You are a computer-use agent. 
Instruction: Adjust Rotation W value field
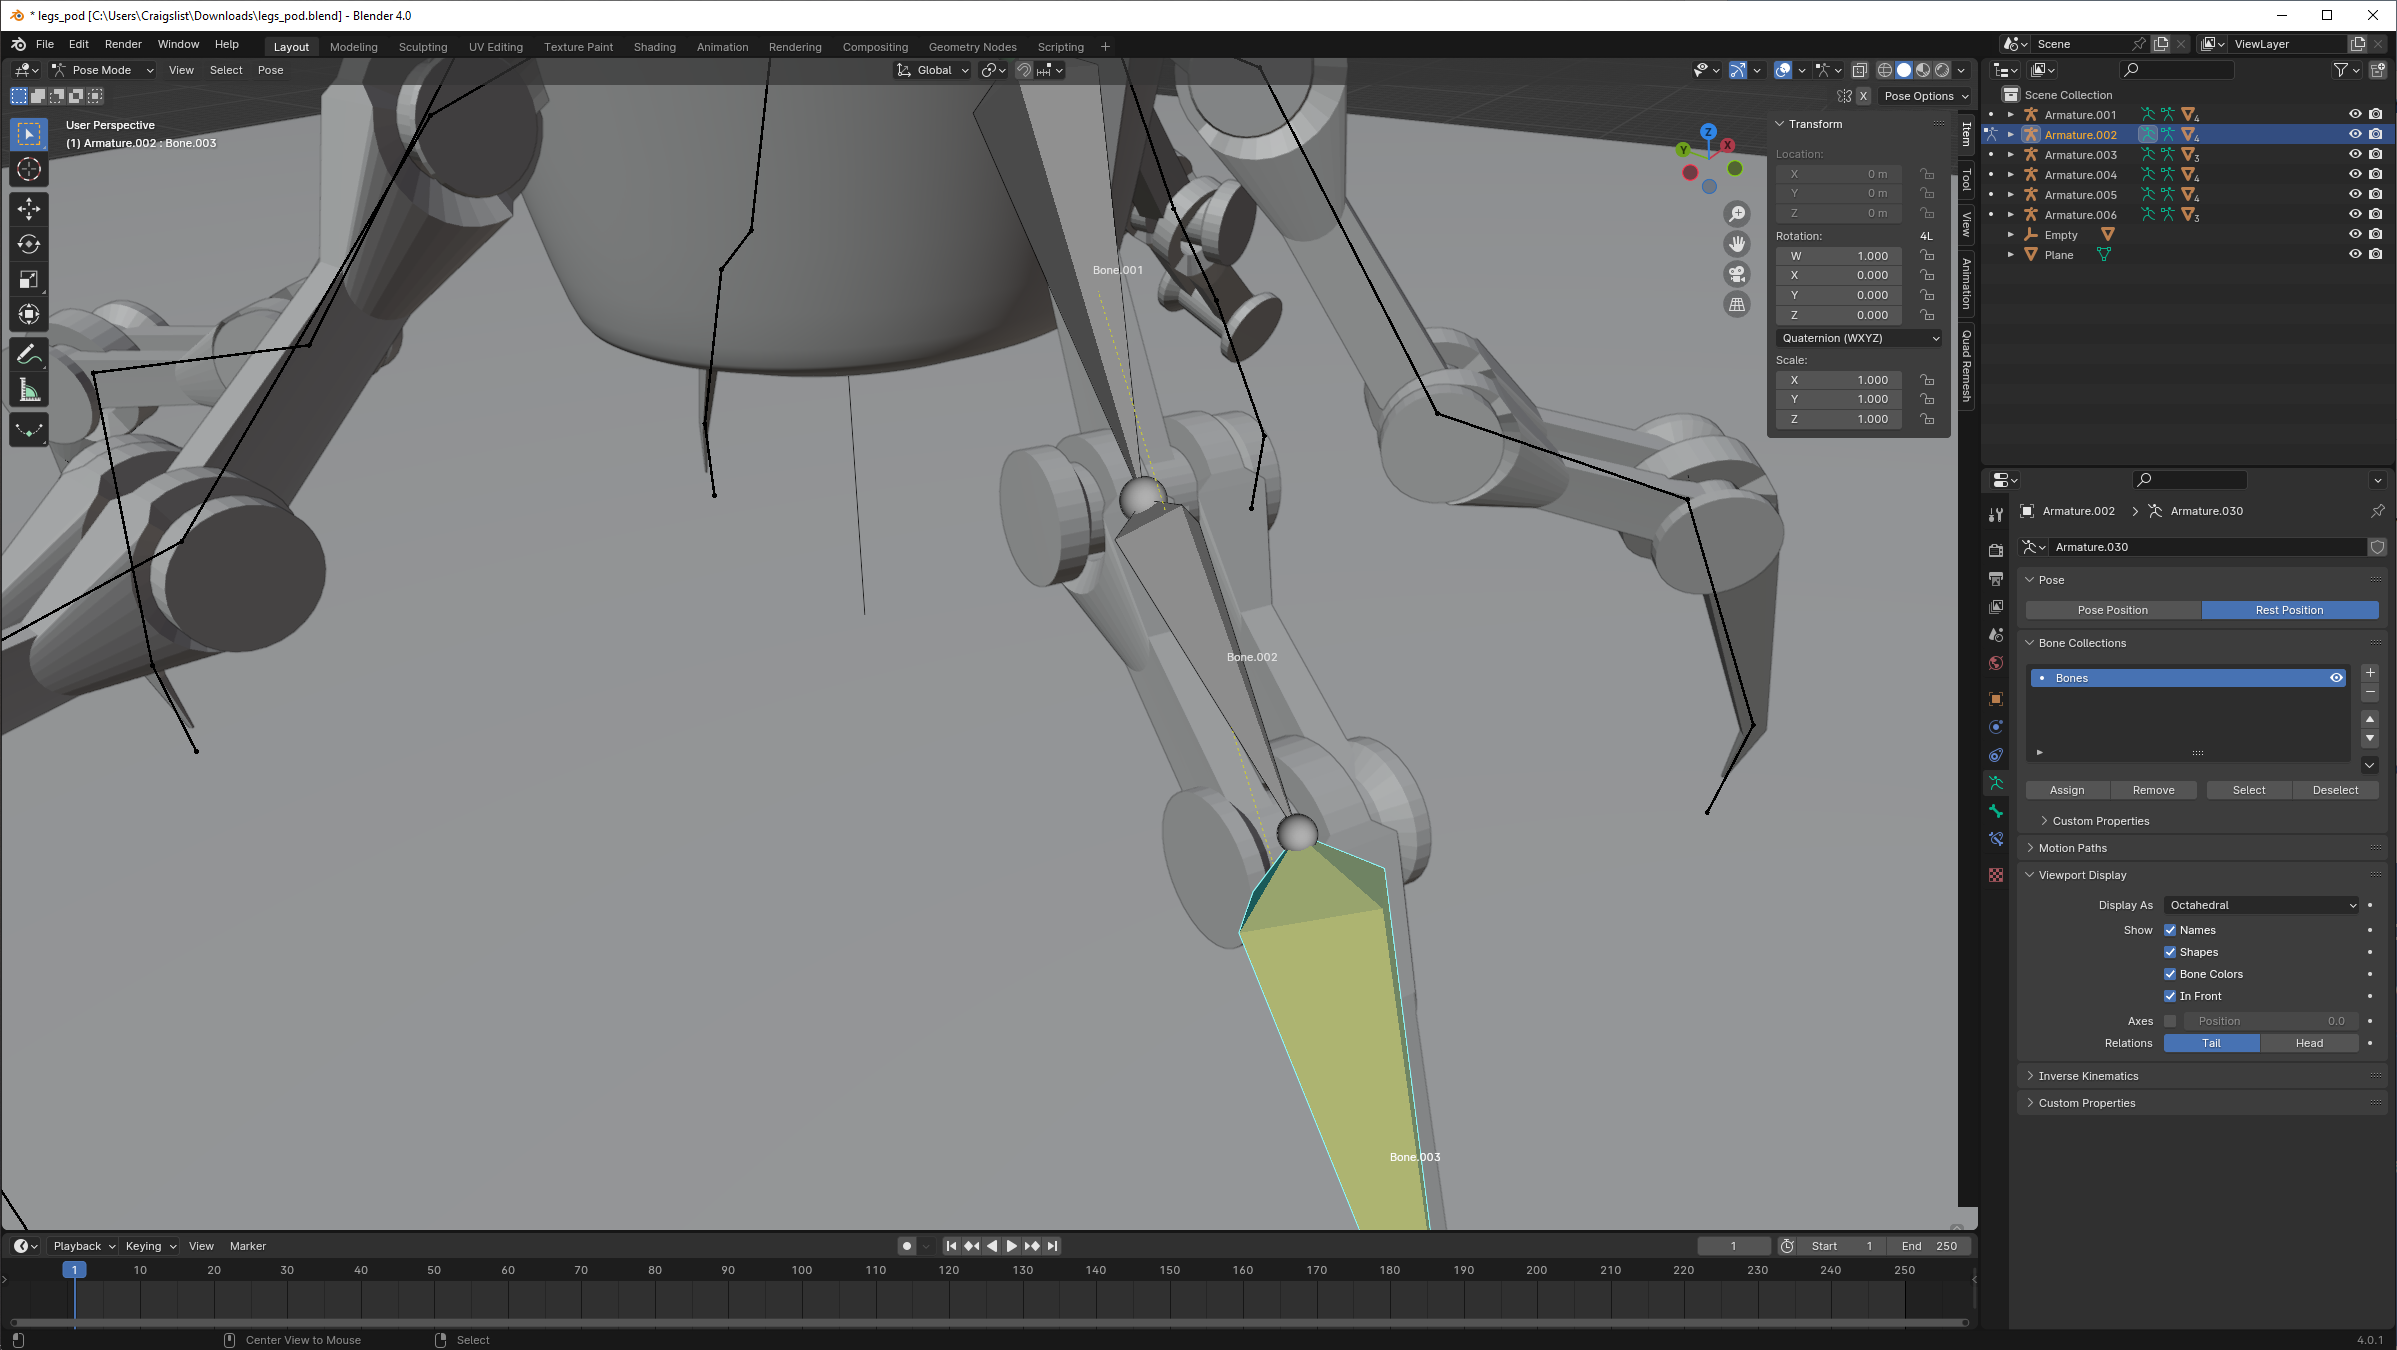click(x=1839, y=256)
